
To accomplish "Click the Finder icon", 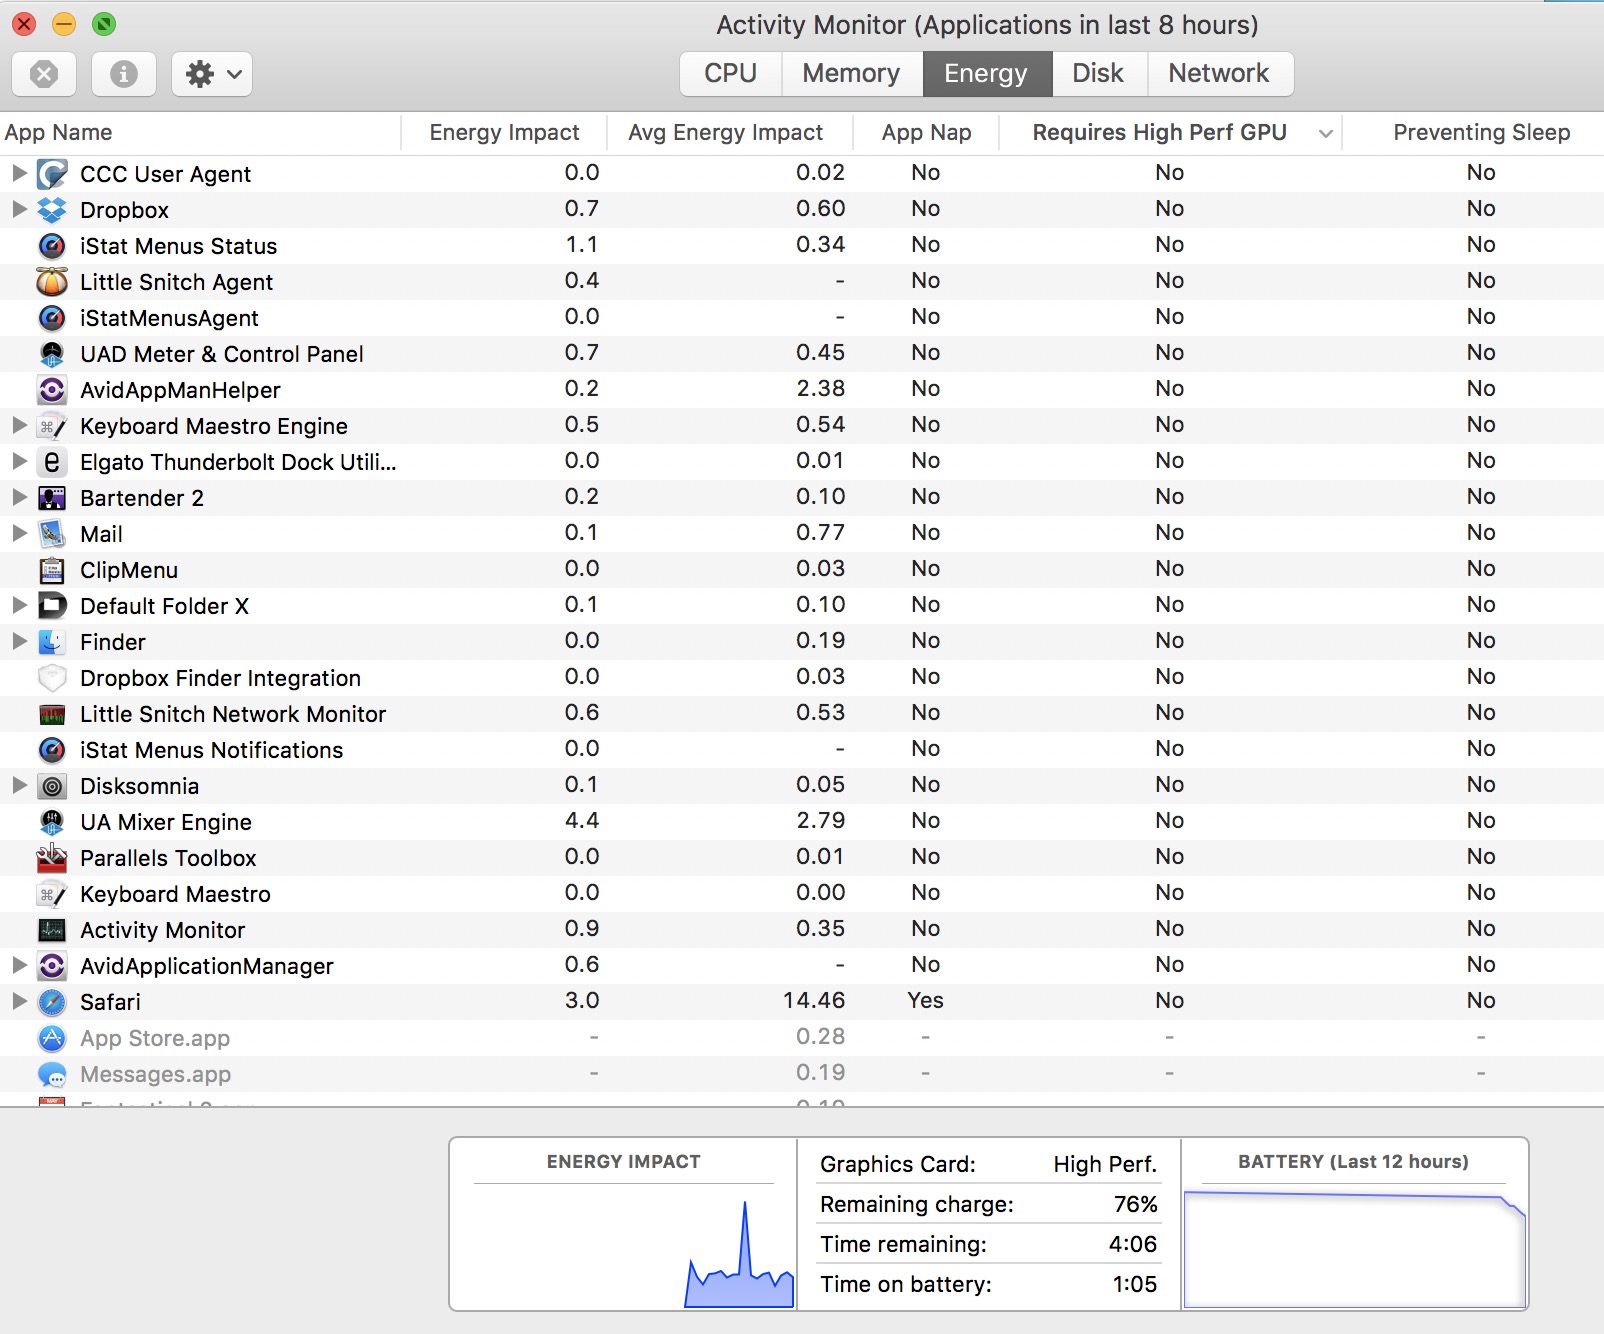I will pos(52,642).
